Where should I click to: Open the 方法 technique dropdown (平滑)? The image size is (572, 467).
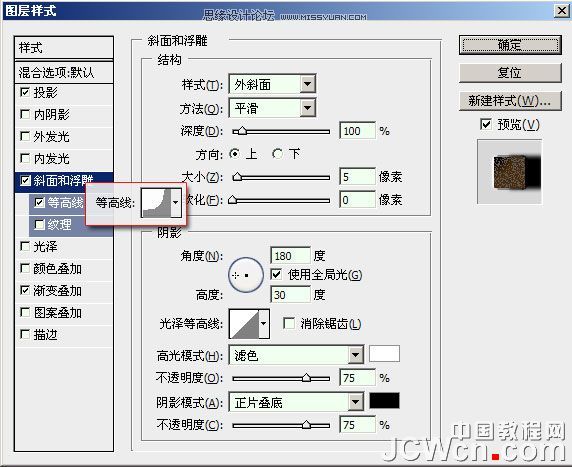(x=272, y=108)
